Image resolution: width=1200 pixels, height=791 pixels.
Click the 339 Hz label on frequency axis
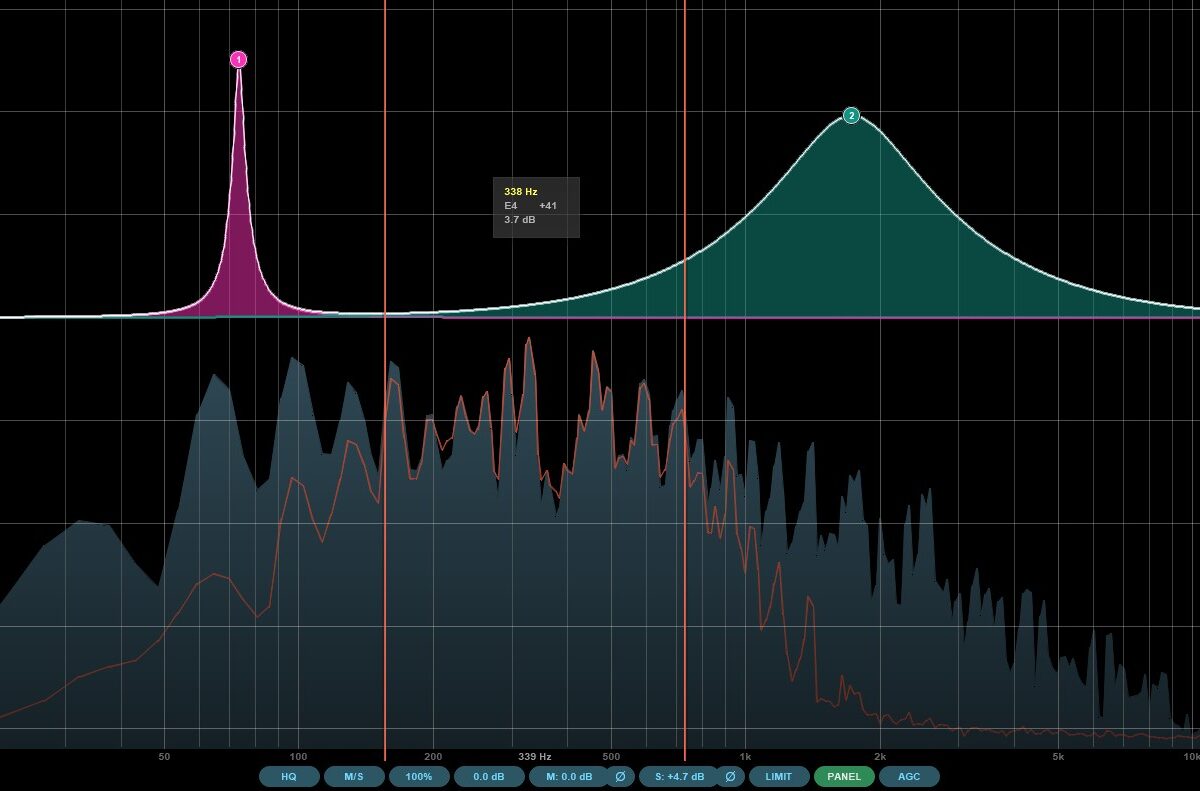[x=535, y=757]
